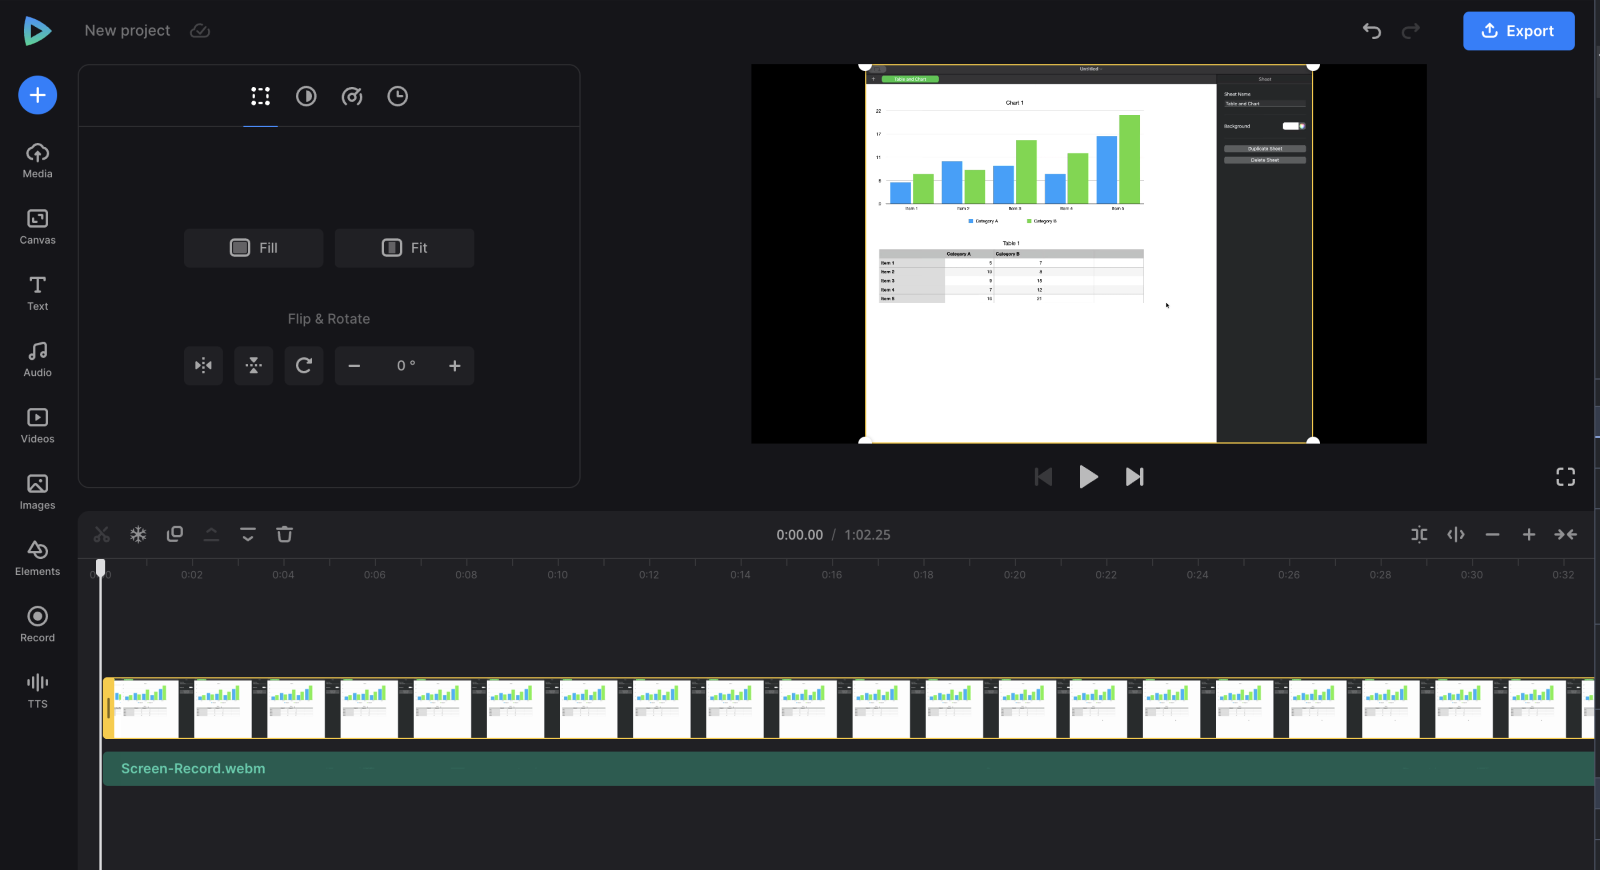Duplicate the selected clip
The width and height of the screenshot is (1600, 870).
click(x=175, y=535)
